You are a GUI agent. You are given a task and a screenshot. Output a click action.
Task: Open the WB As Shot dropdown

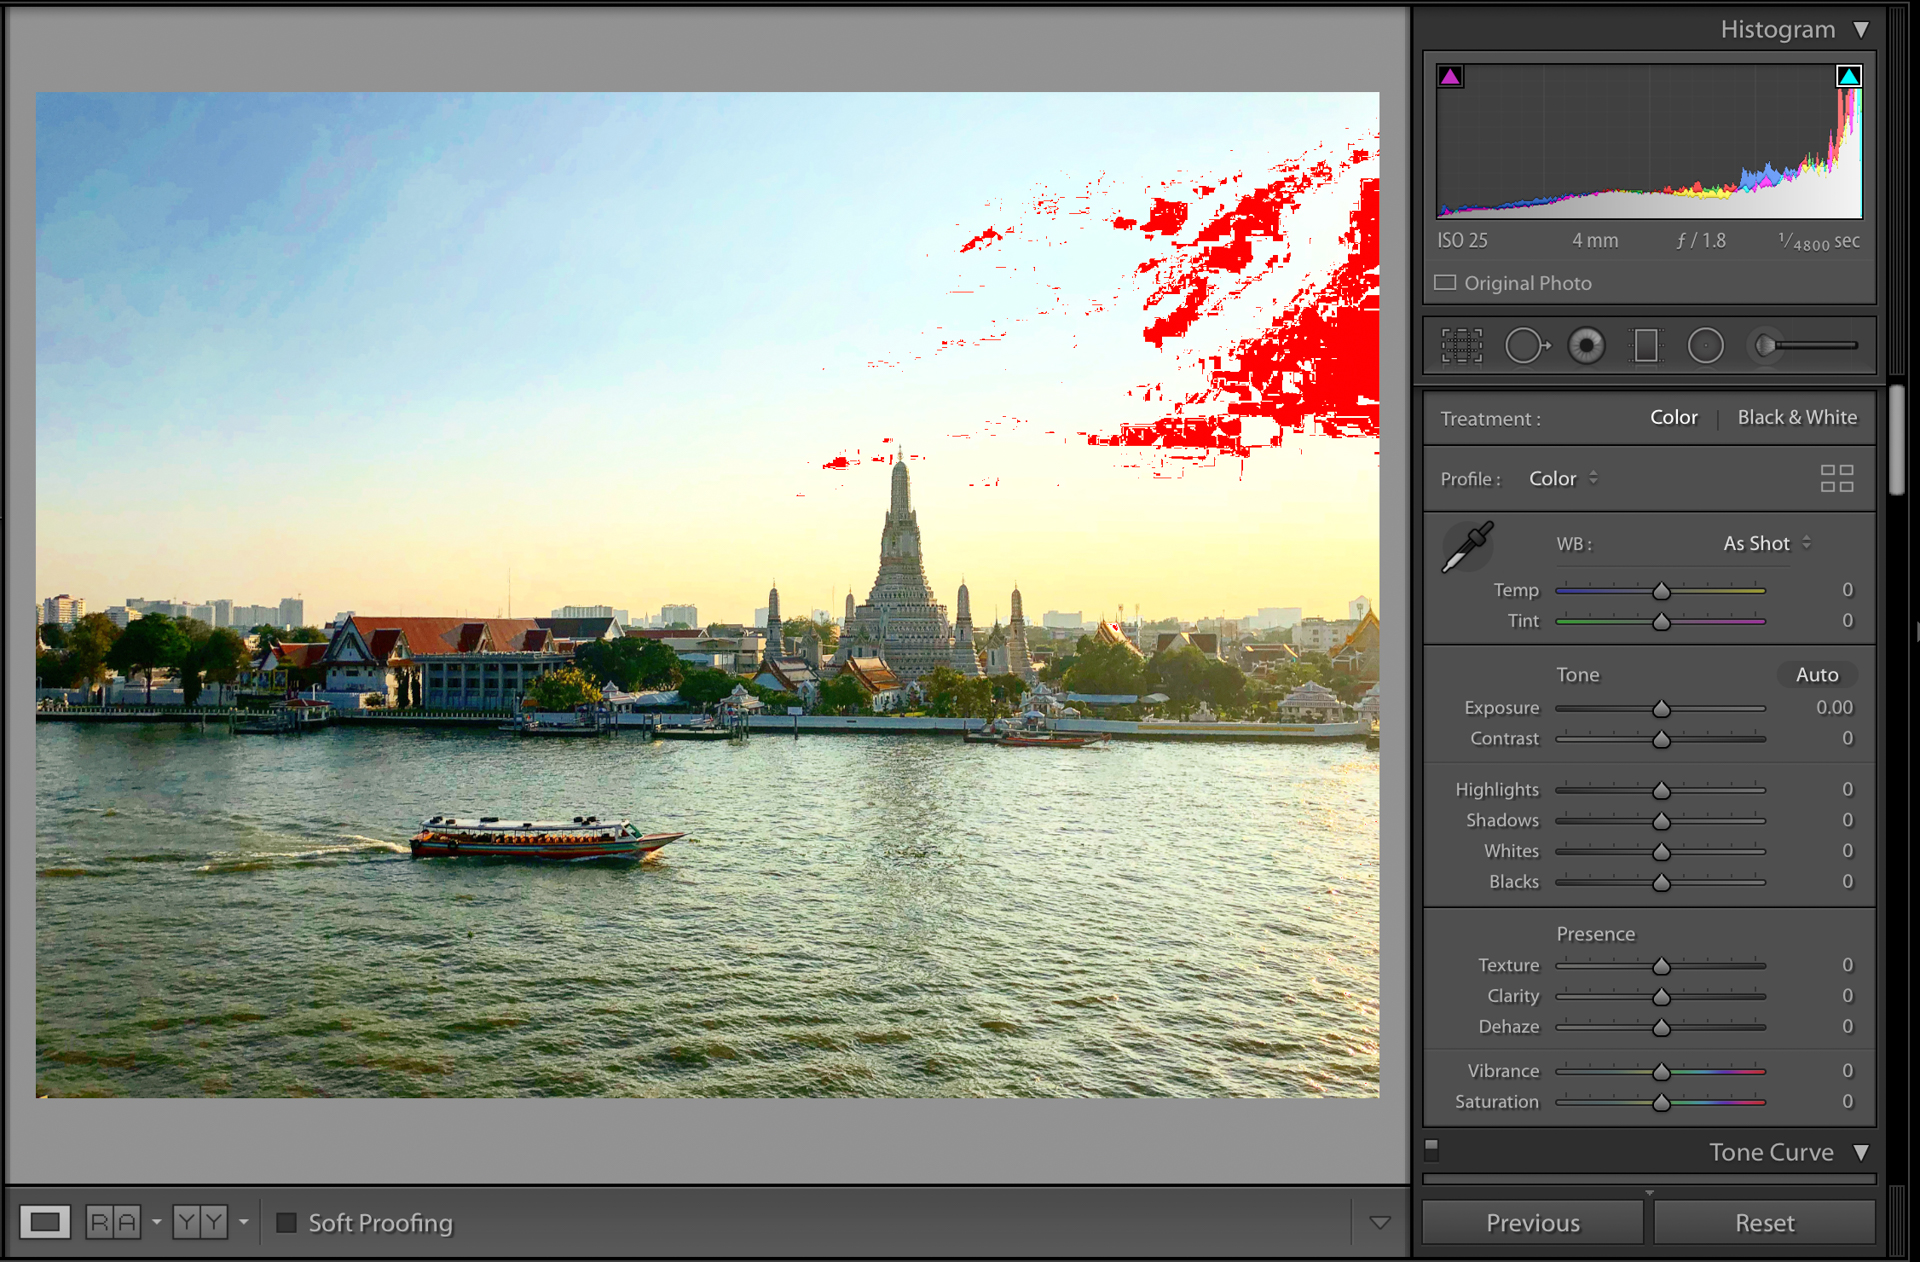pyautogui.click(x=1767, y=543)
